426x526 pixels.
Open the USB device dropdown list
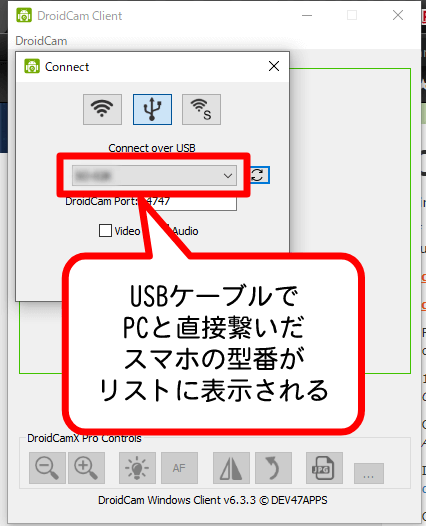point(154,175)
